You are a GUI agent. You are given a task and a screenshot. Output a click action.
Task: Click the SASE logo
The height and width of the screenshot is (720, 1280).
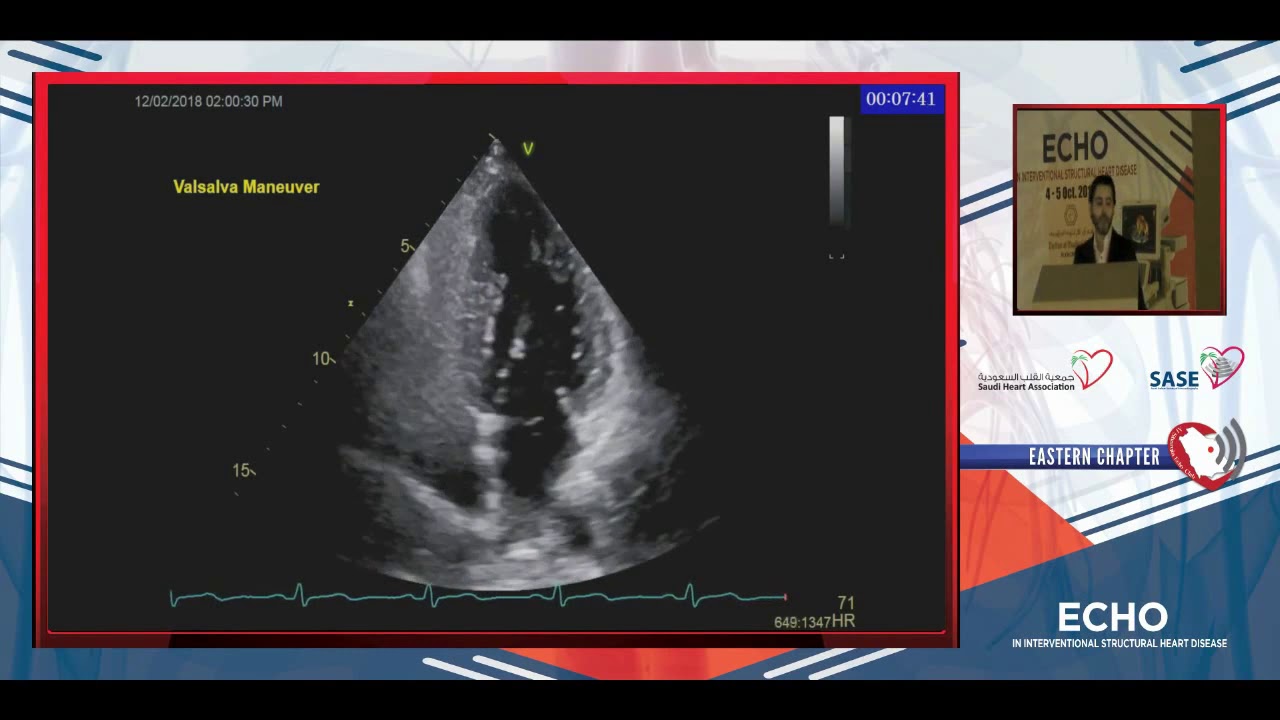click(x=1197, y=369)
